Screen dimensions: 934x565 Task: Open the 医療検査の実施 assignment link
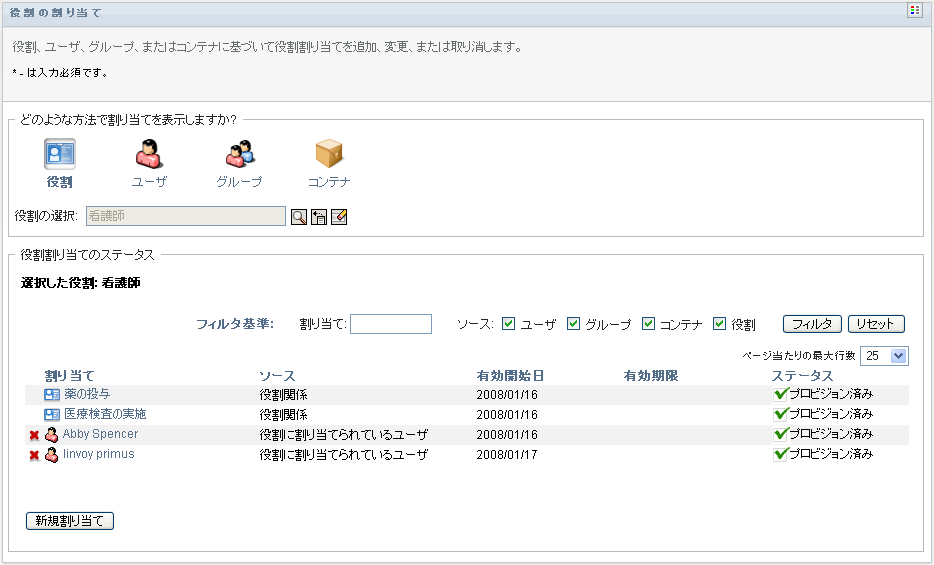point(105,414)
